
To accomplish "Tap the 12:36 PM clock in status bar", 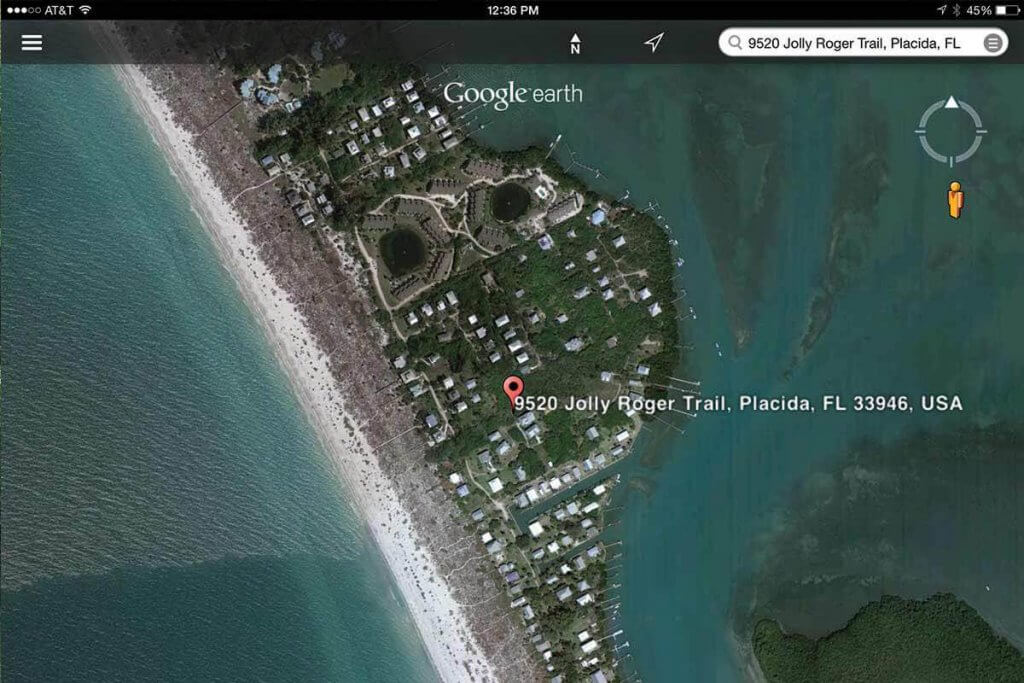I will 513,10.
